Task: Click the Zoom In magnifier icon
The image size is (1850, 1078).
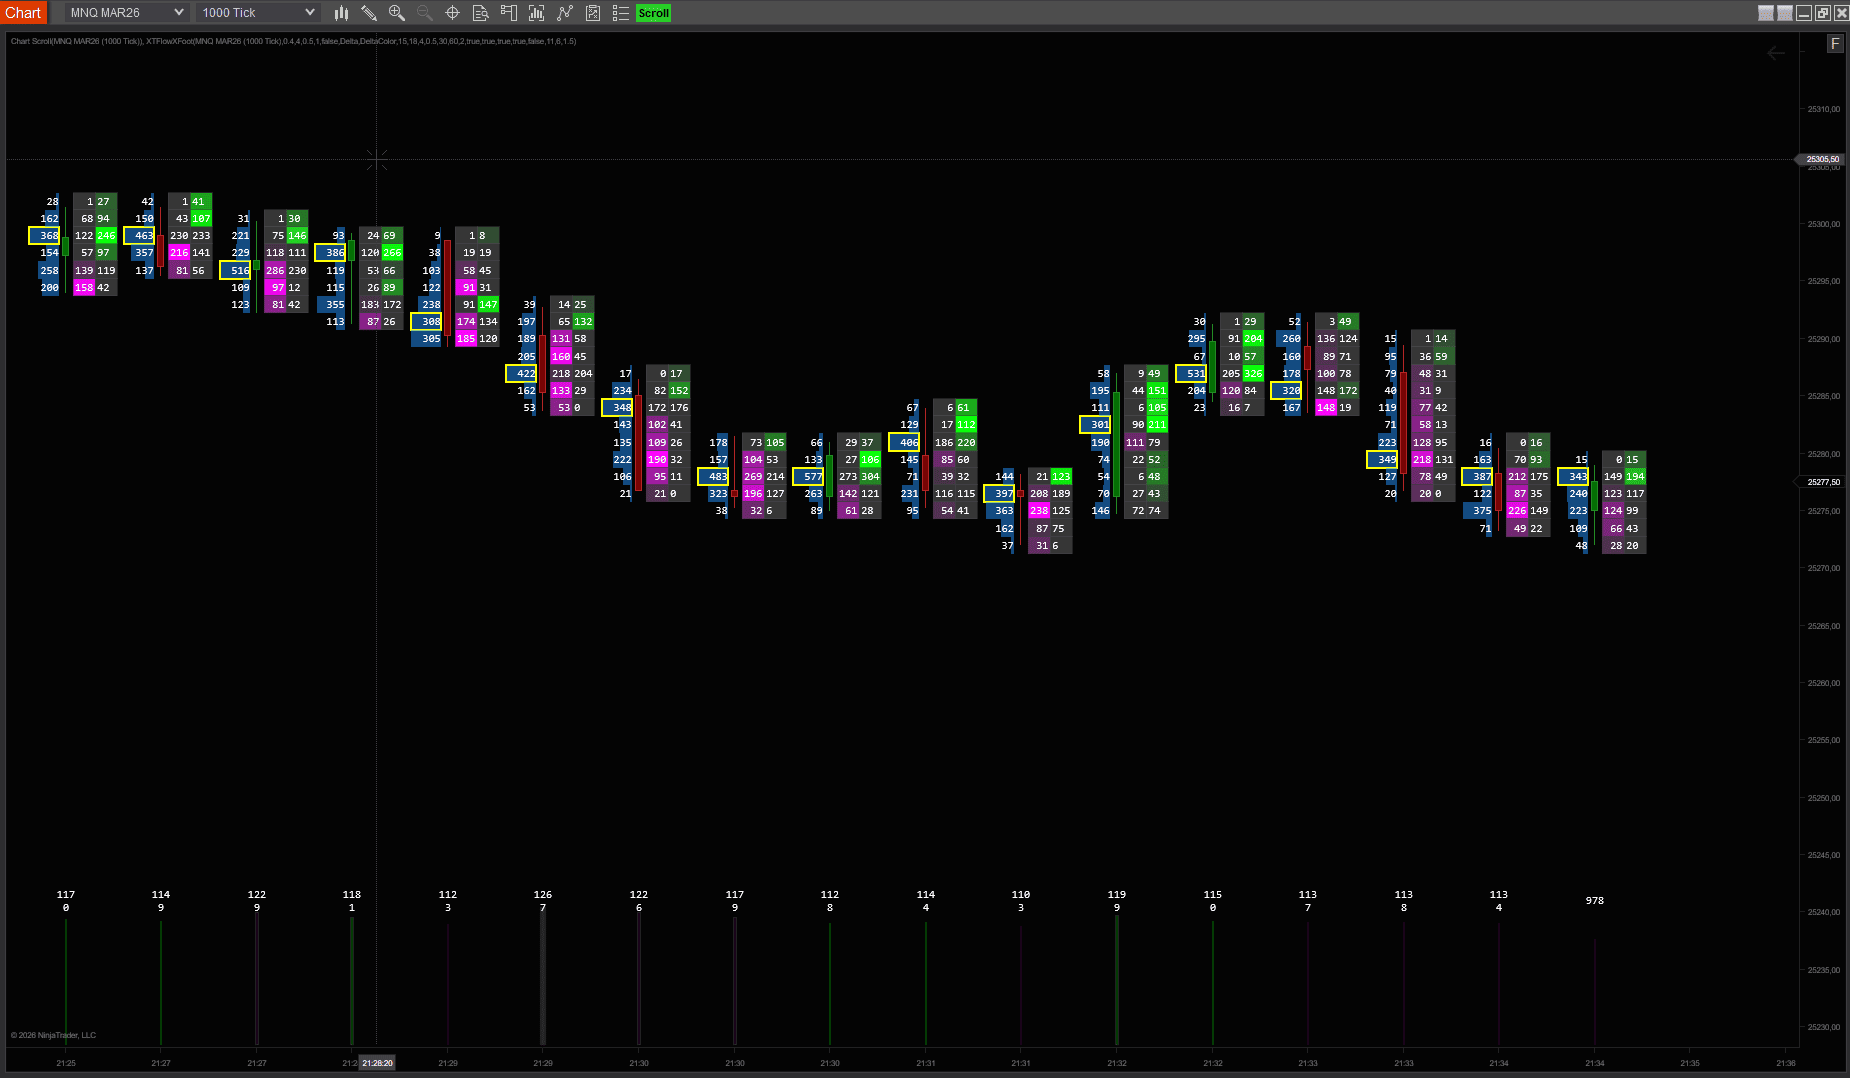Action: [x=397, y=13]
